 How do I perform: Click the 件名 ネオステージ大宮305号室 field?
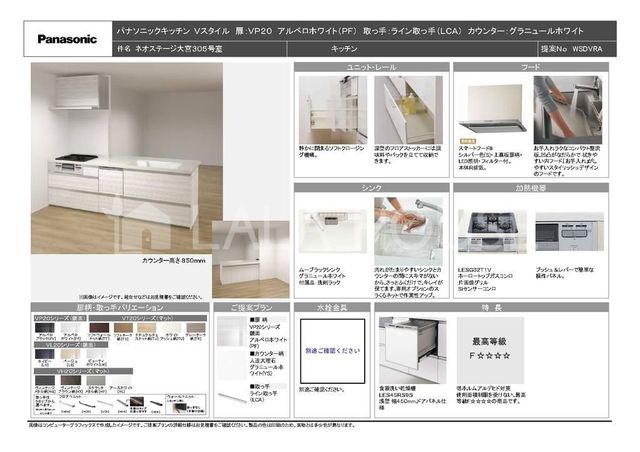click(200, 49)
